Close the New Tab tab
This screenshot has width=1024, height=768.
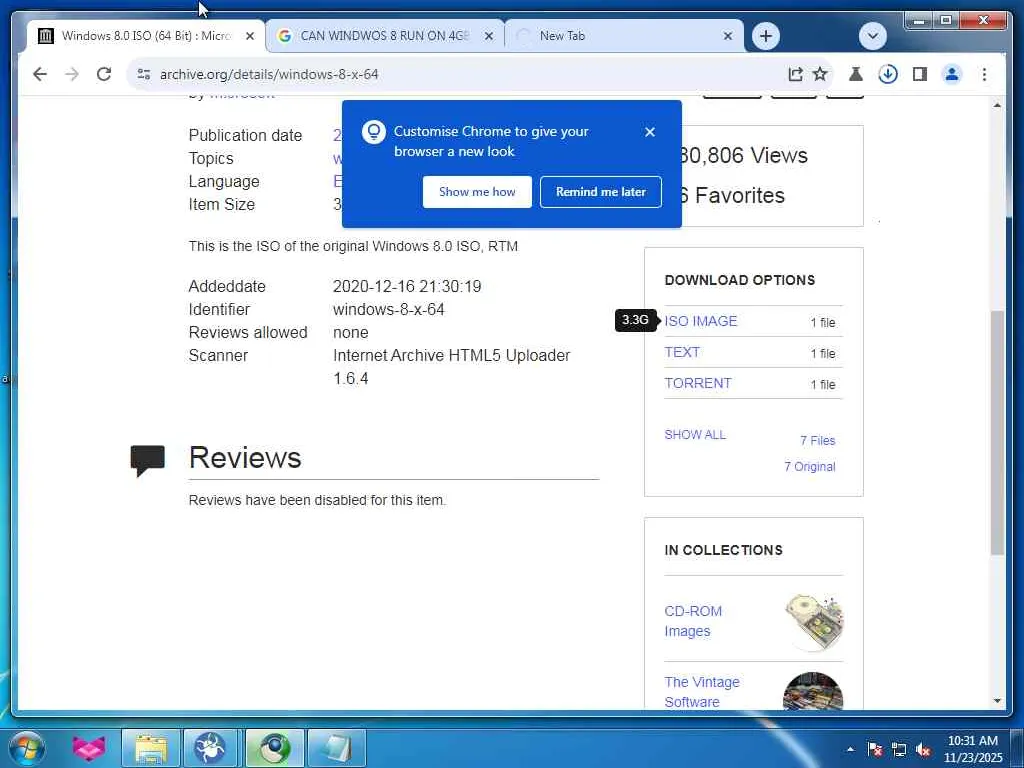click(728, 36)
